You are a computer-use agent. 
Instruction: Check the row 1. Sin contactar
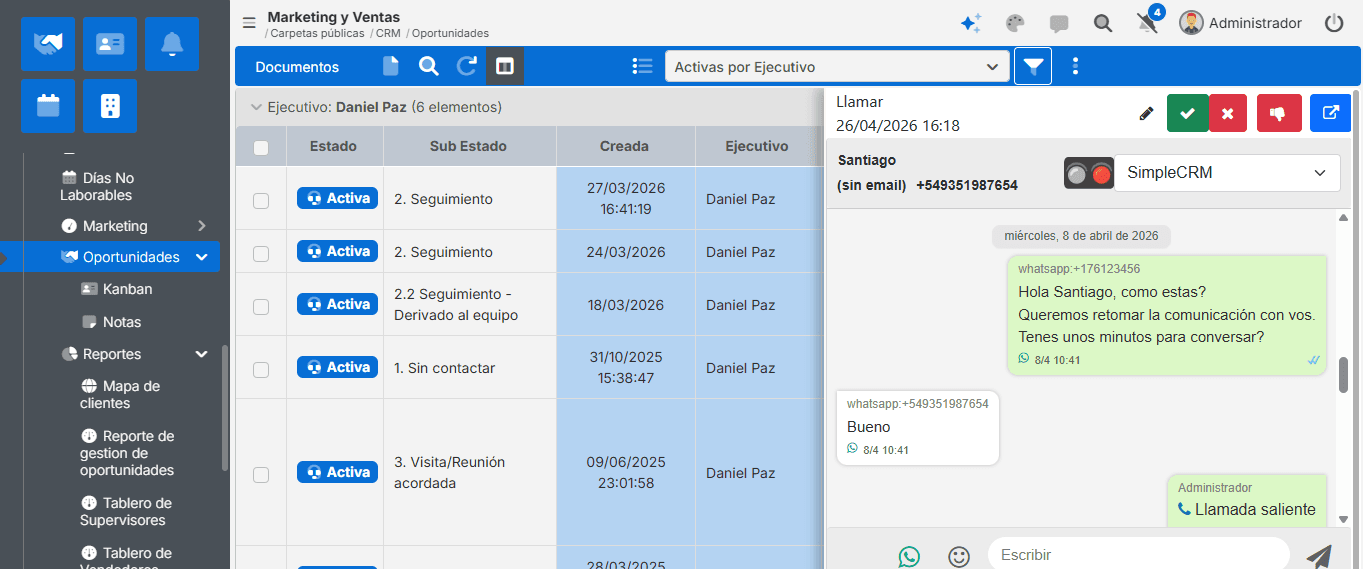click(x=261, y=369)
